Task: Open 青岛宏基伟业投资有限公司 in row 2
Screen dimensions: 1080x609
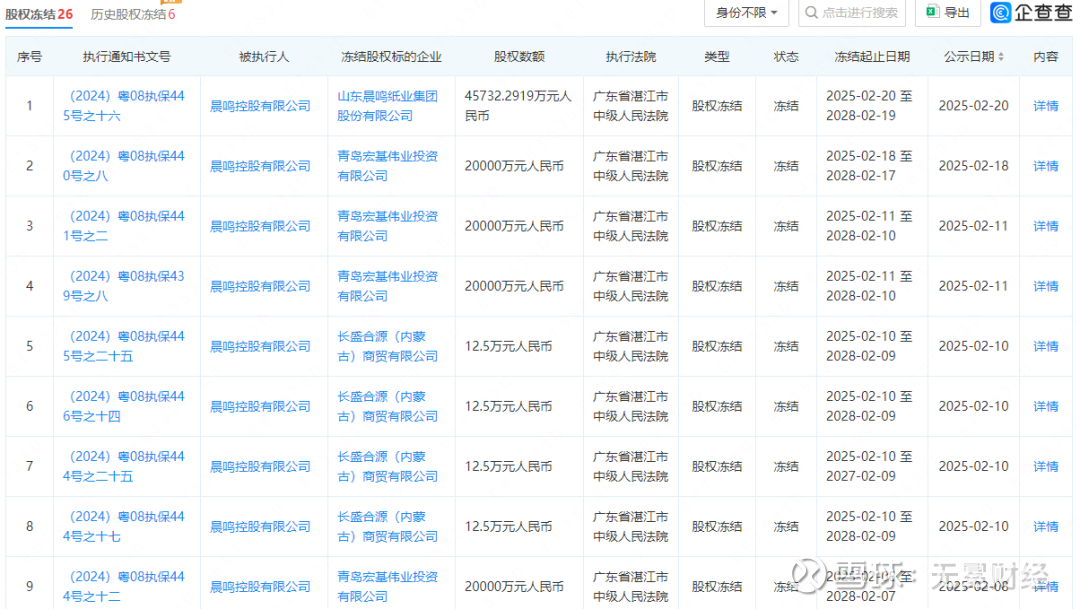Action: click(x=388, y=165)
